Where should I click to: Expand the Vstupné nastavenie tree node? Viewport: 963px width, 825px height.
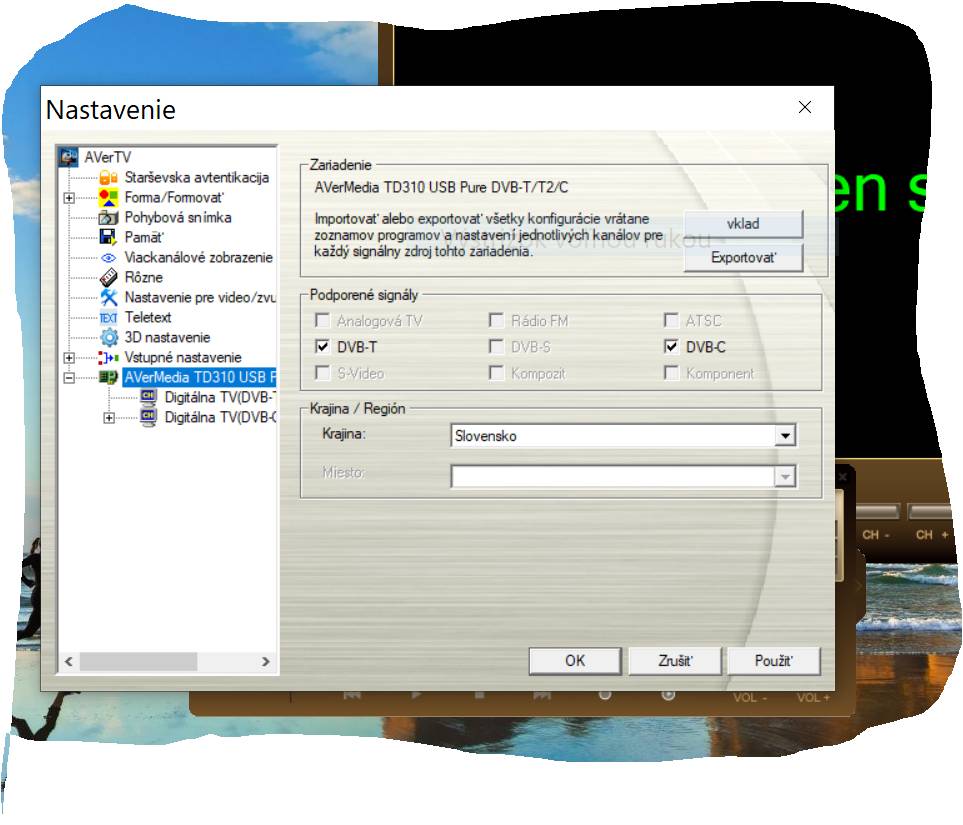(69, 358)
